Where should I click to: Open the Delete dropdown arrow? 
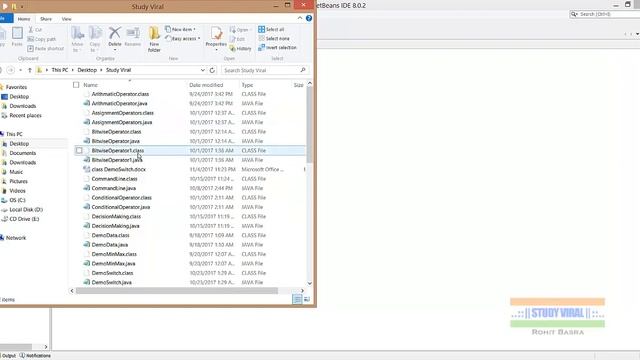[x=115, y=50]
